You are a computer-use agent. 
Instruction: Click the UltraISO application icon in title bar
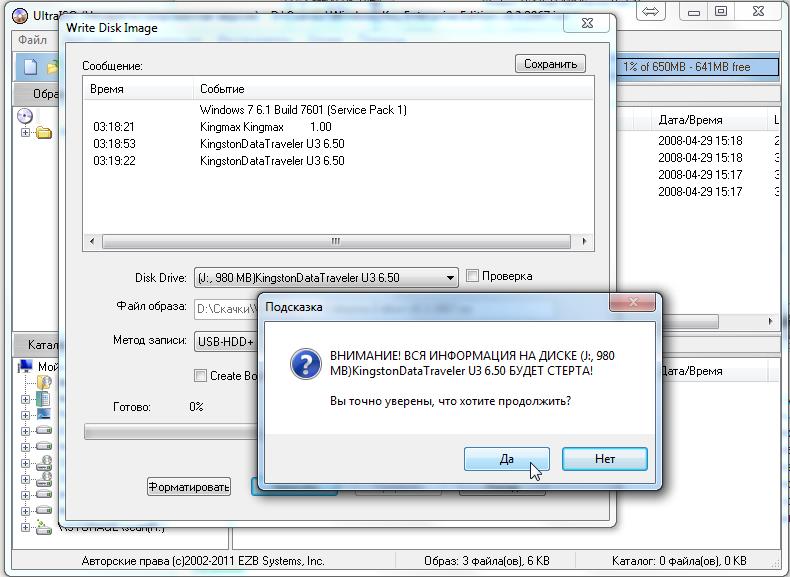pos(19,15)
